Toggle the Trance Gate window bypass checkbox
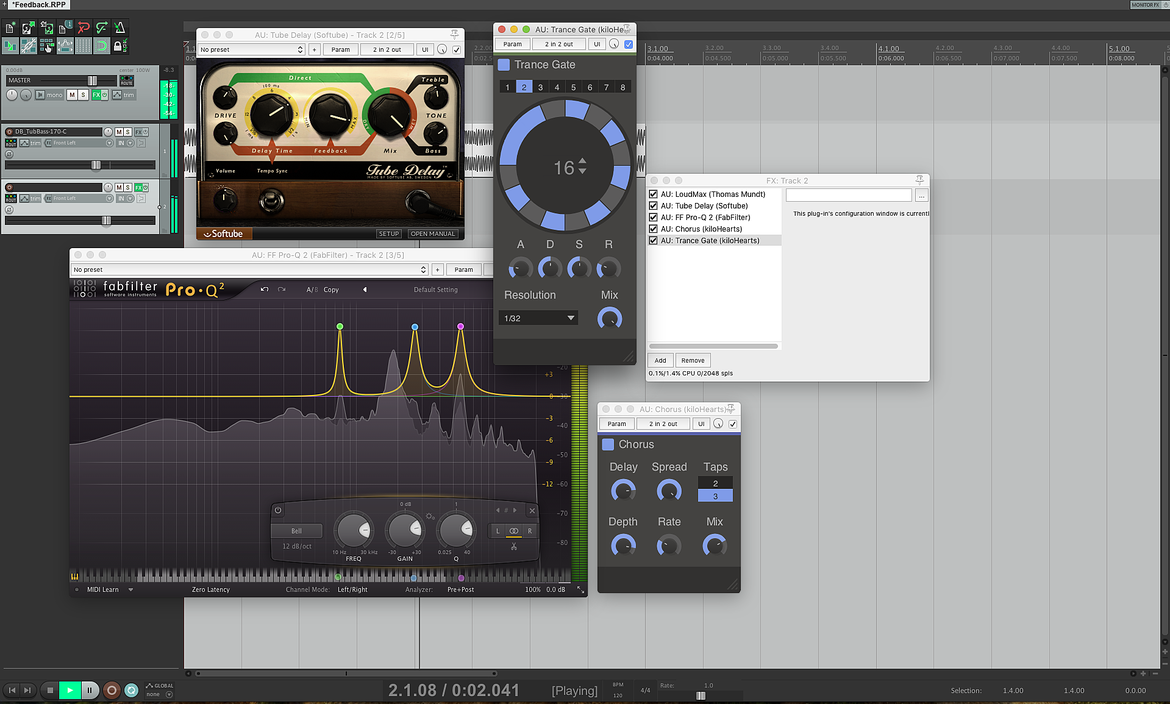The width and height of the screenshot is (1170, 704). (628, 44)
